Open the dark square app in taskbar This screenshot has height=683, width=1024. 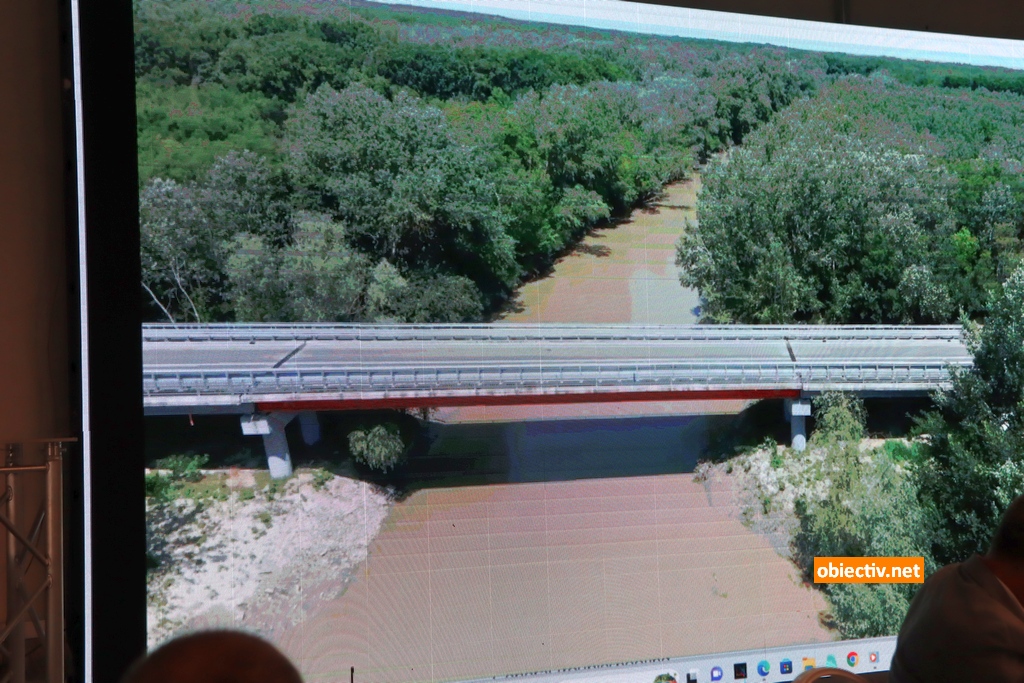tap(740, 671)
